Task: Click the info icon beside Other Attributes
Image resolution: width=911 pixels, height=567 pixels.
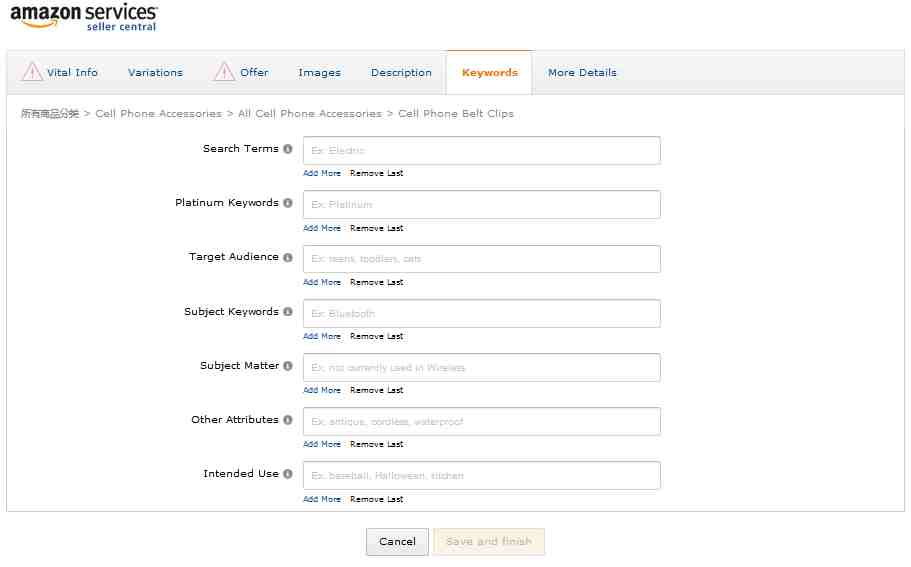Action: tap(288, 420)
